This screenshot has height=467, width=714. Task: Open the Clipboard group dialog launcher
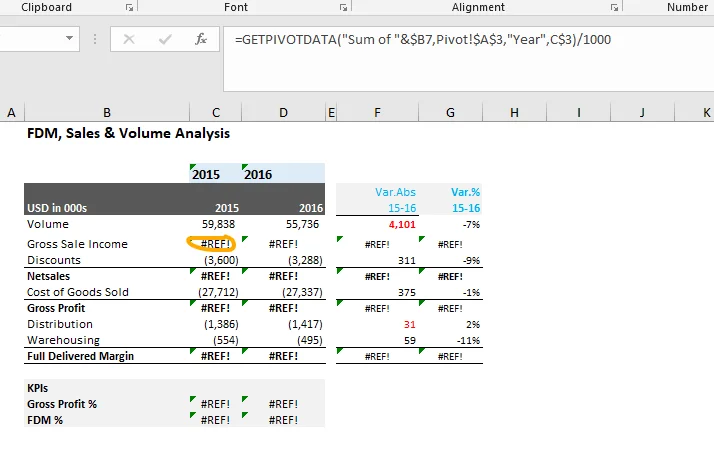click(x=128, y=8)
